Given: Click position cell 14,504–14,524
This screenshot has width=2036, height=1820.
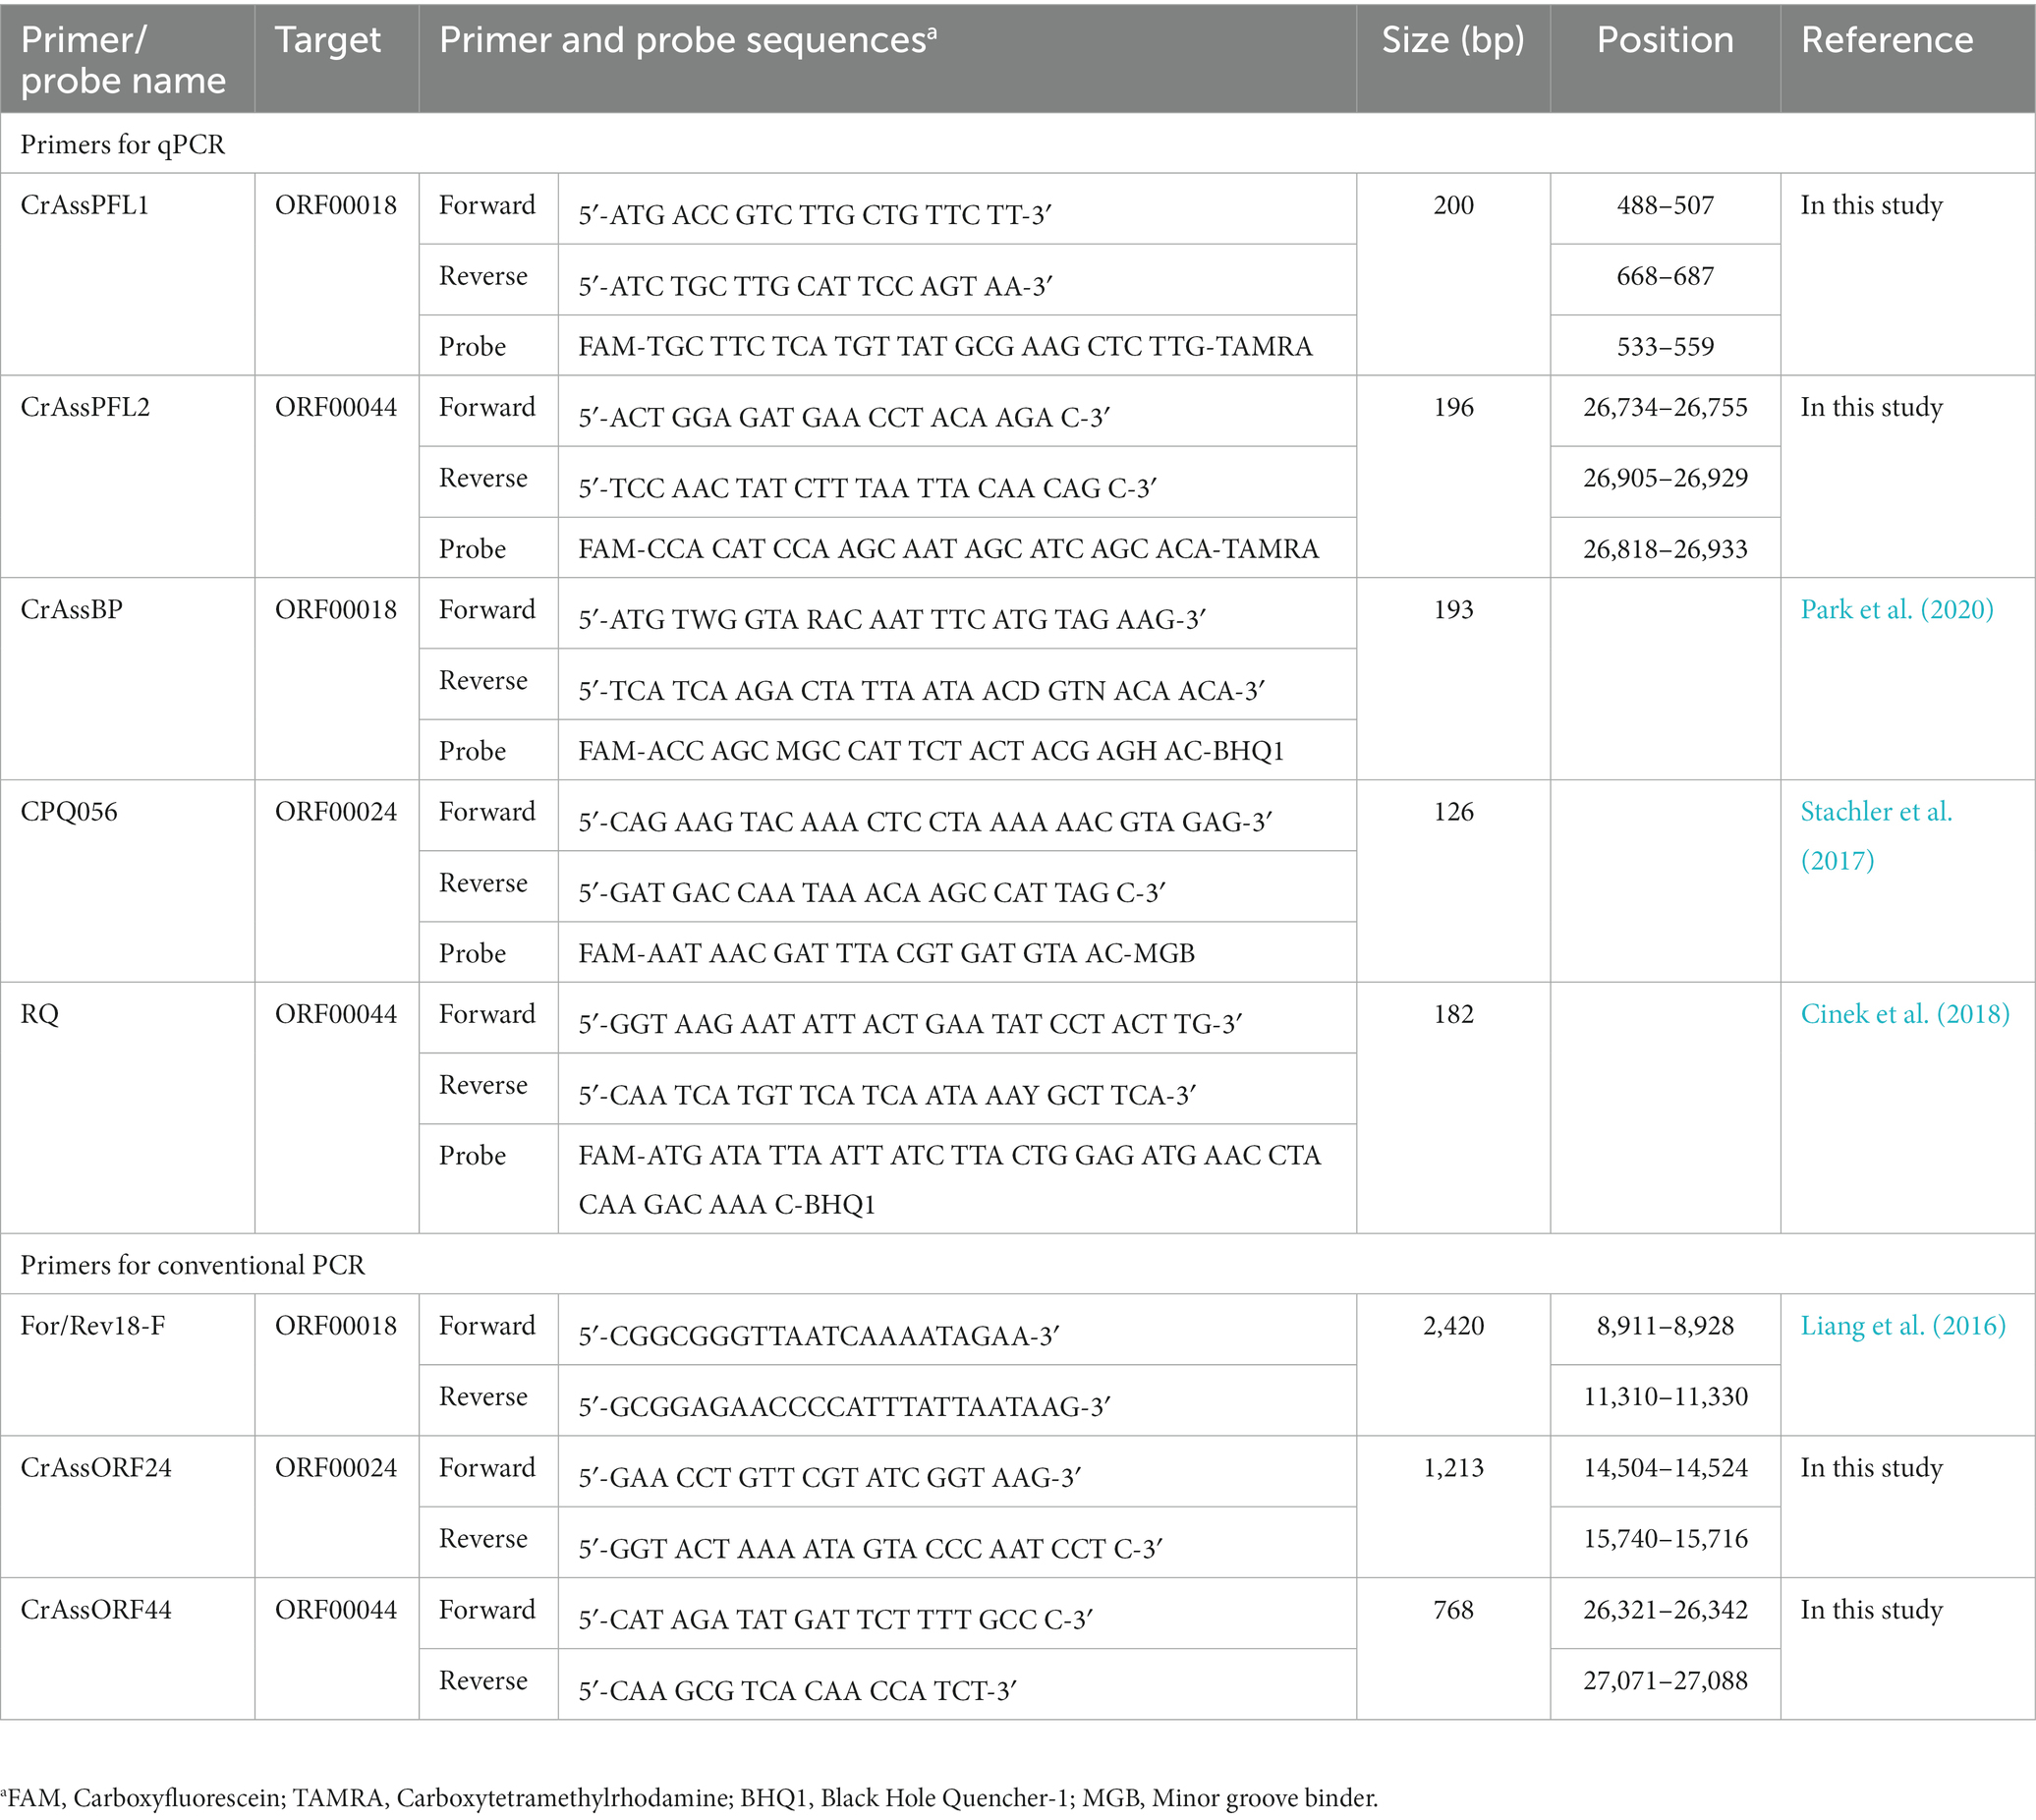Looking at the screenshot, I should [1665, 1469].
